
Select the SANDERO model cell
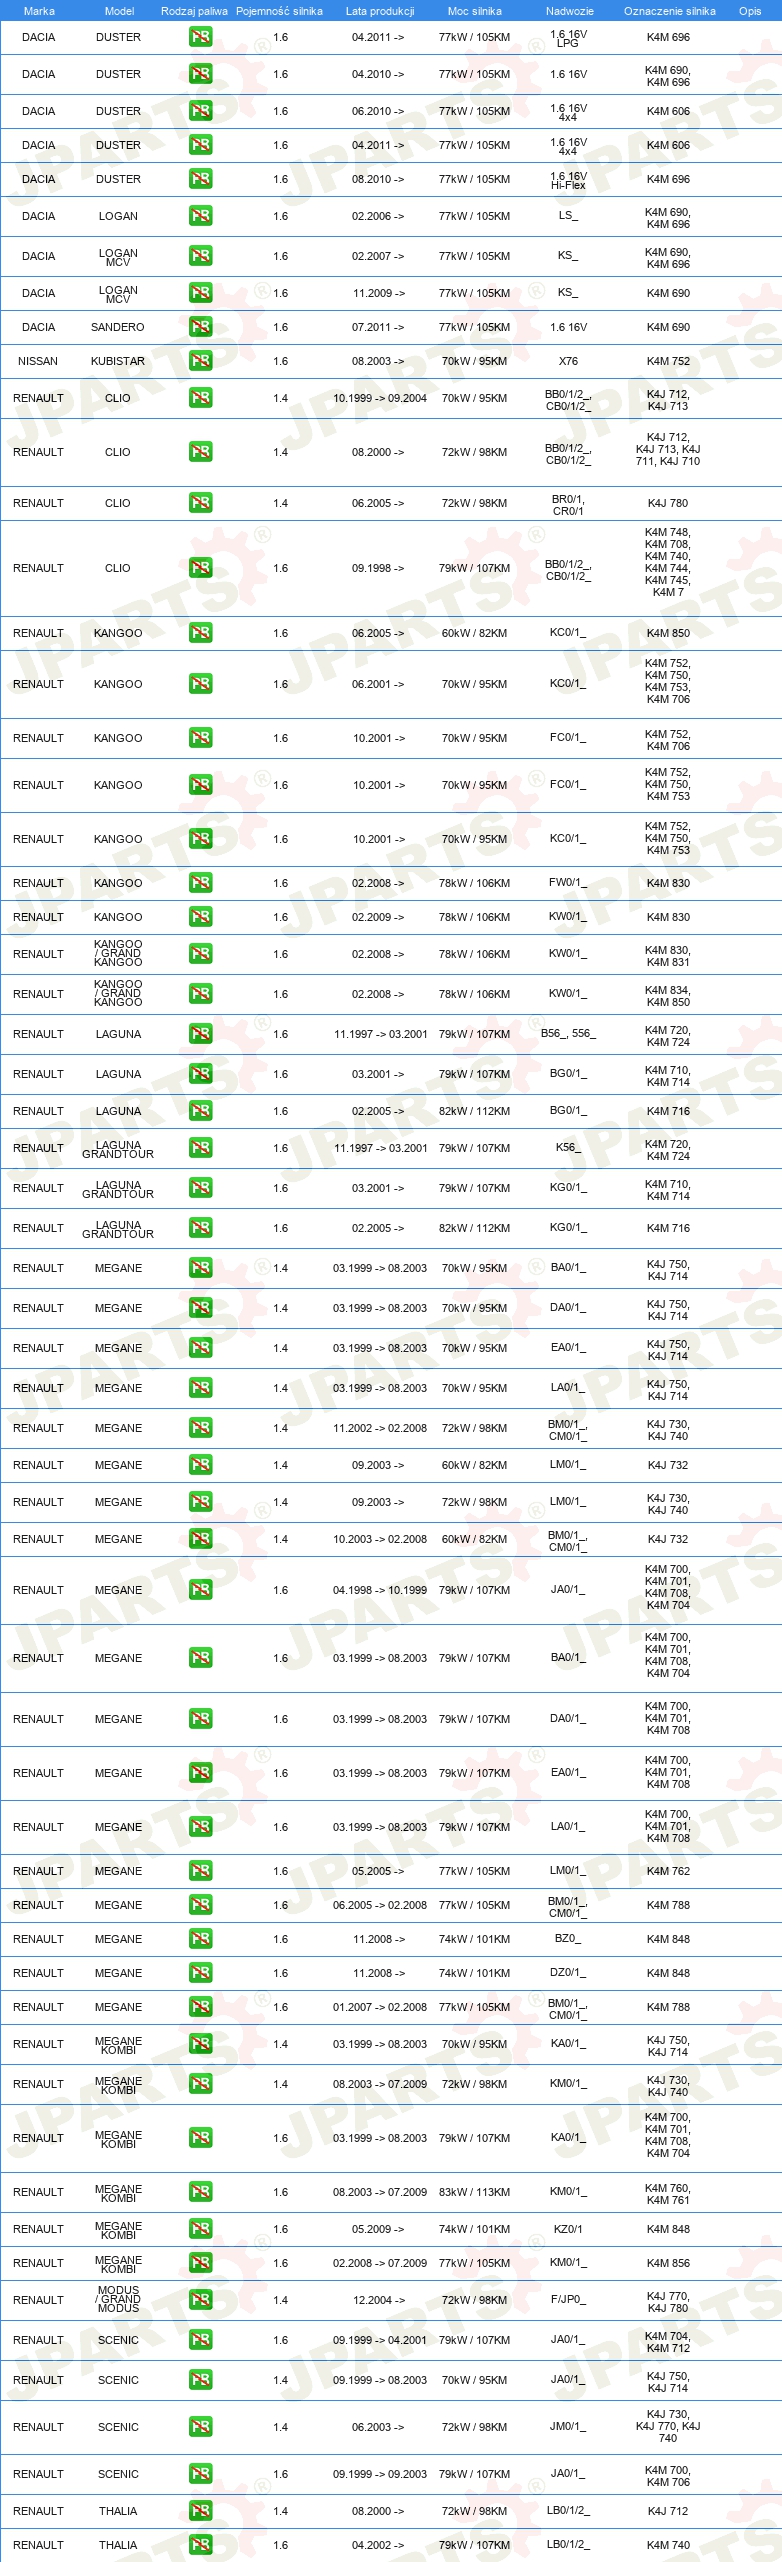pyautogui.click(x=118, y=327)
